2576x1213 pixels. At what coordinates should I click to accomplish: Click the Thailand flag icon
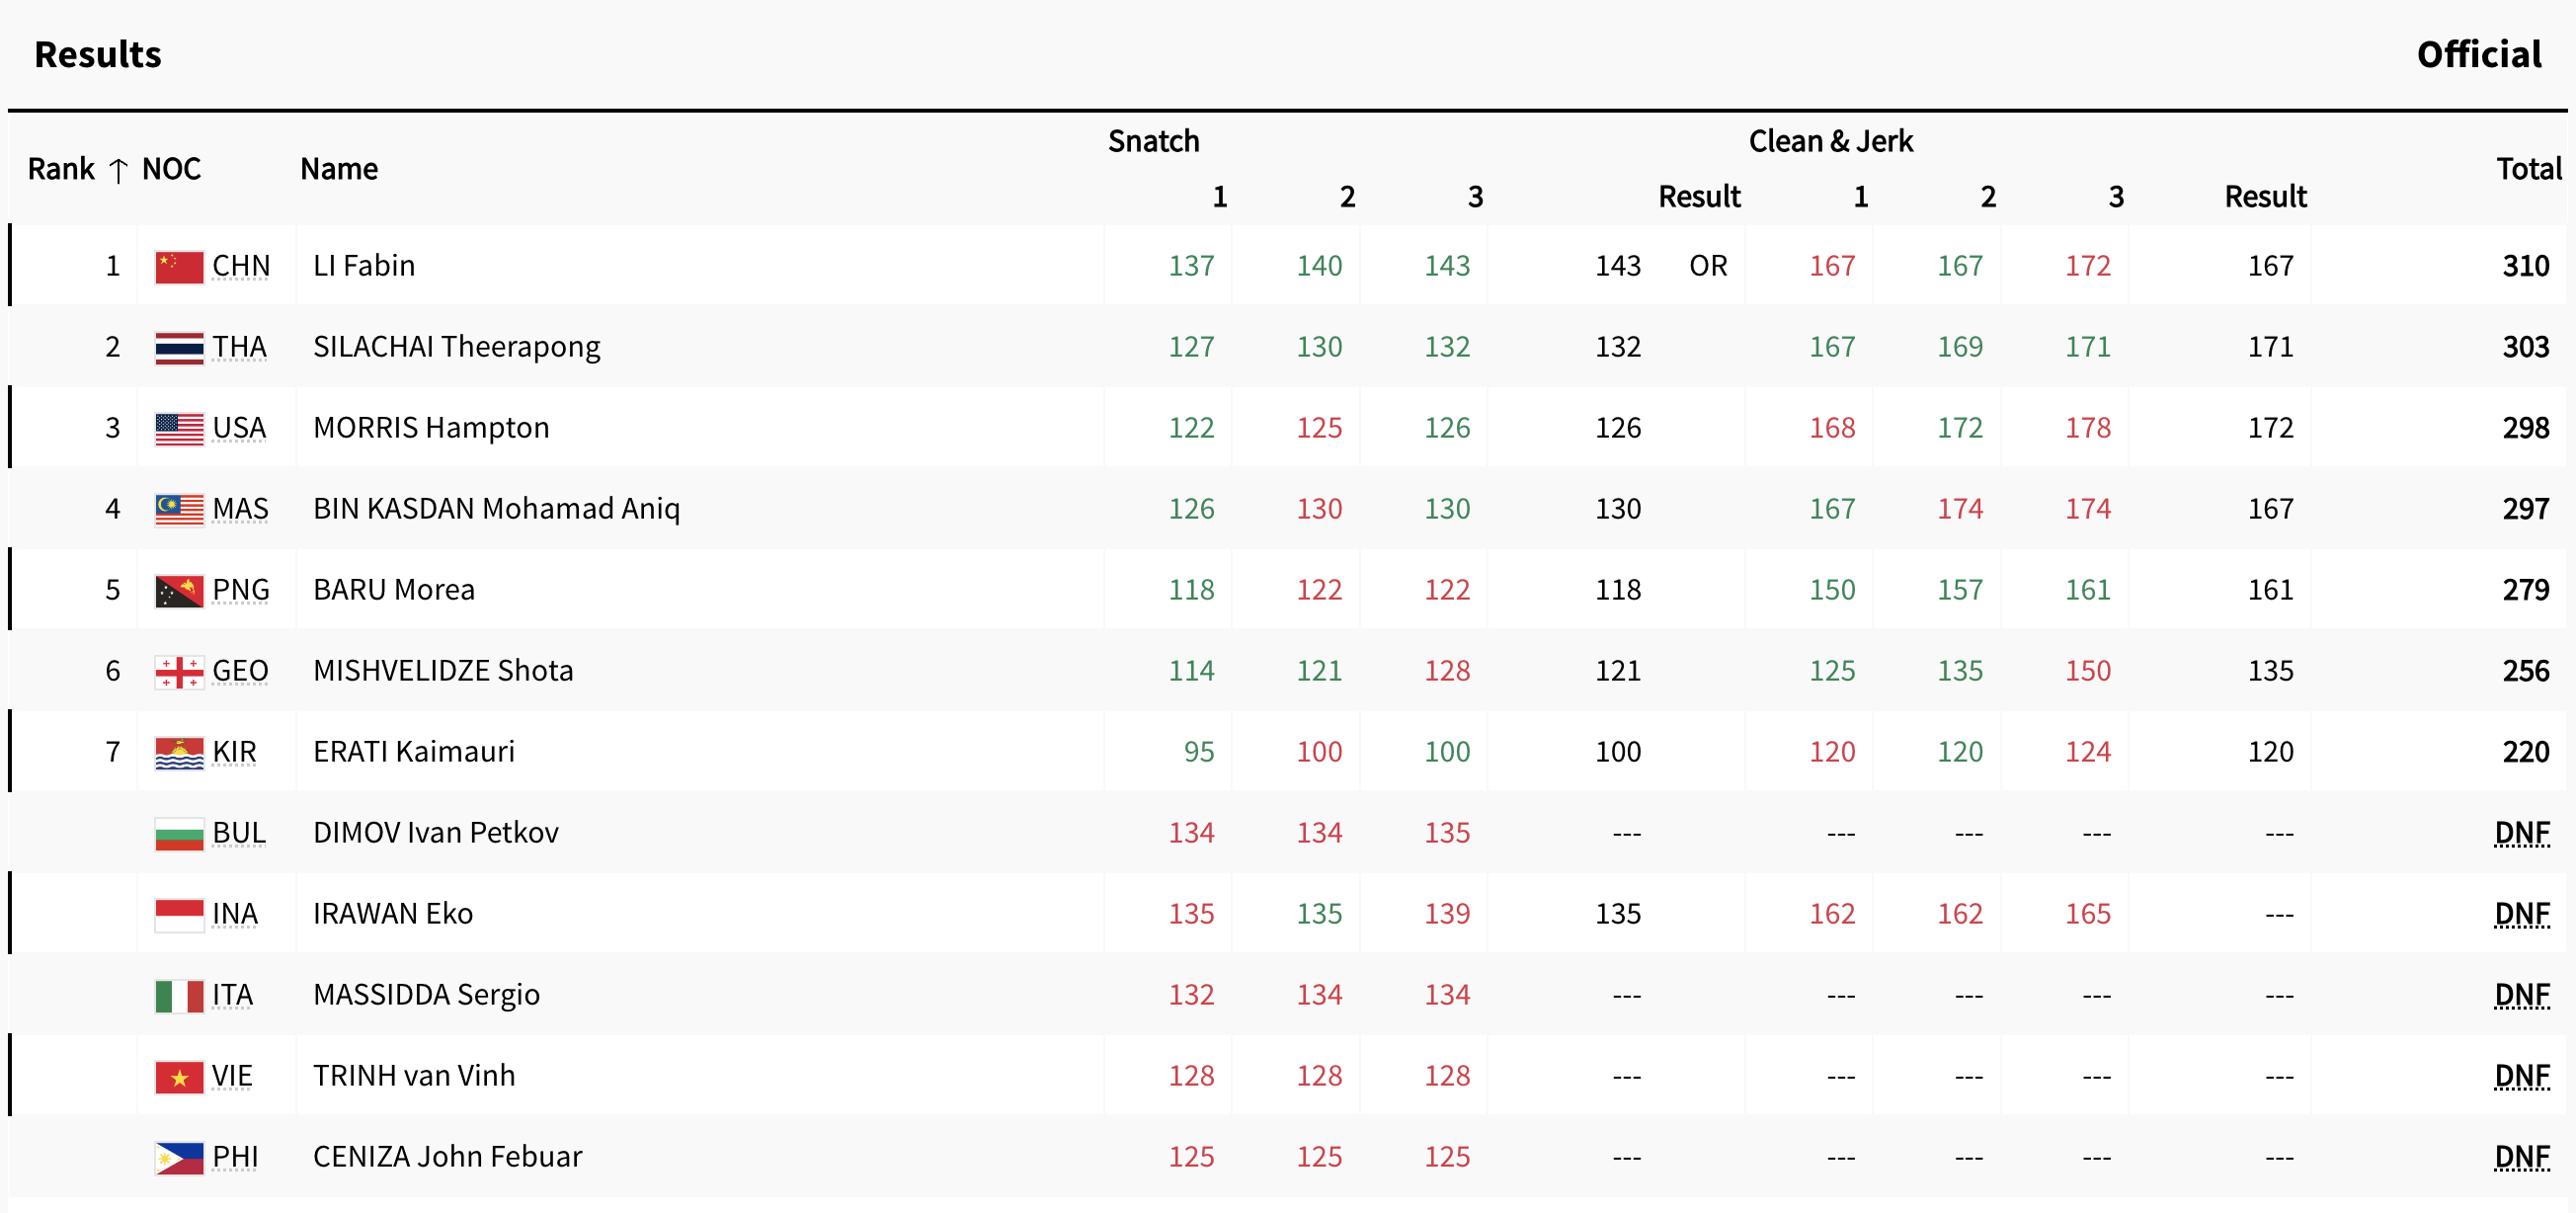click(x=179, y=347)
